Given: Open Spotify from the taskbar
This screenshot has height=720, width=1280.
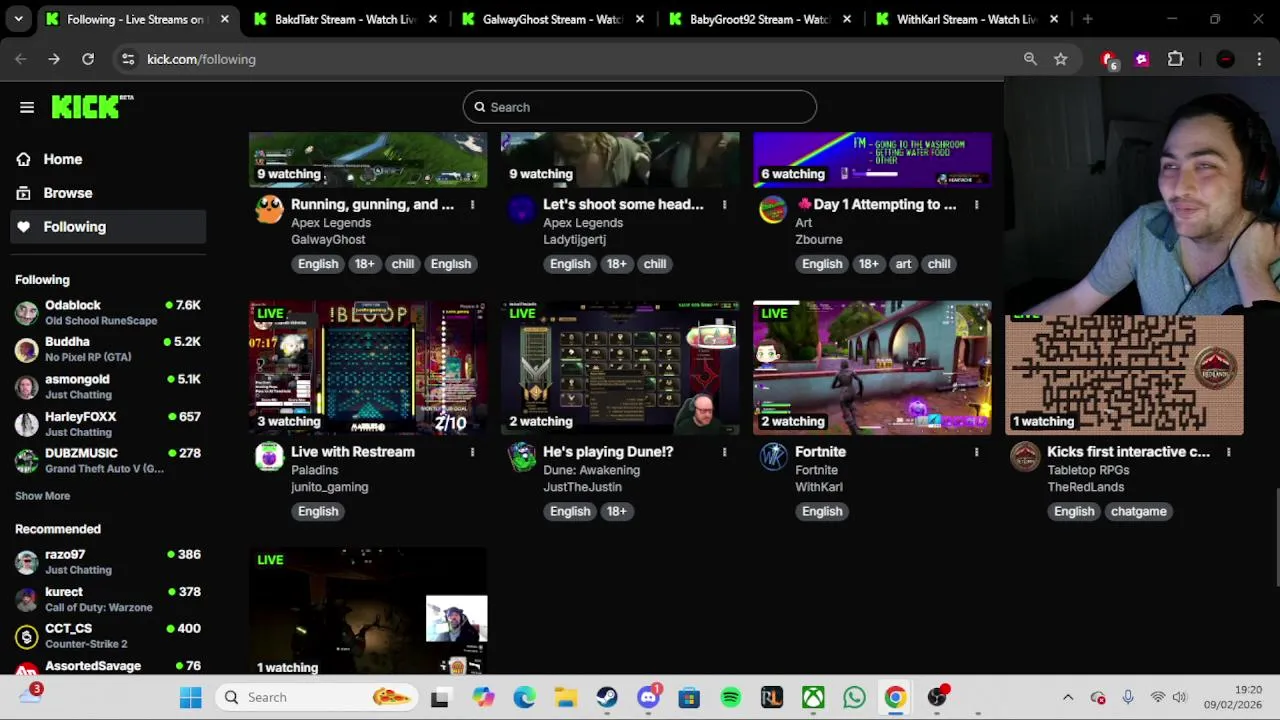Looking at the screenshot, I should pyautogui.click(x=731, y=697).
